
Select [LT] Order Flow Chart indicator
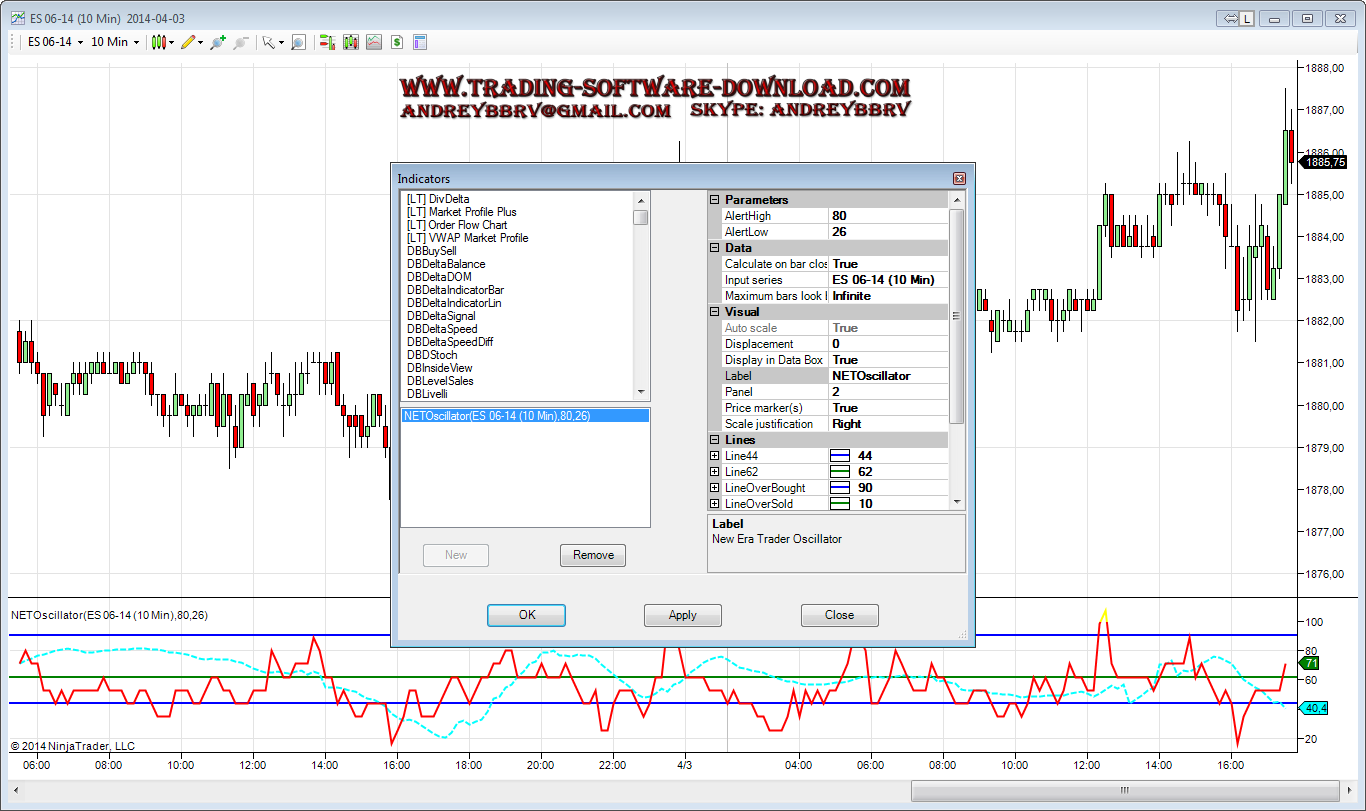[457, 225]
